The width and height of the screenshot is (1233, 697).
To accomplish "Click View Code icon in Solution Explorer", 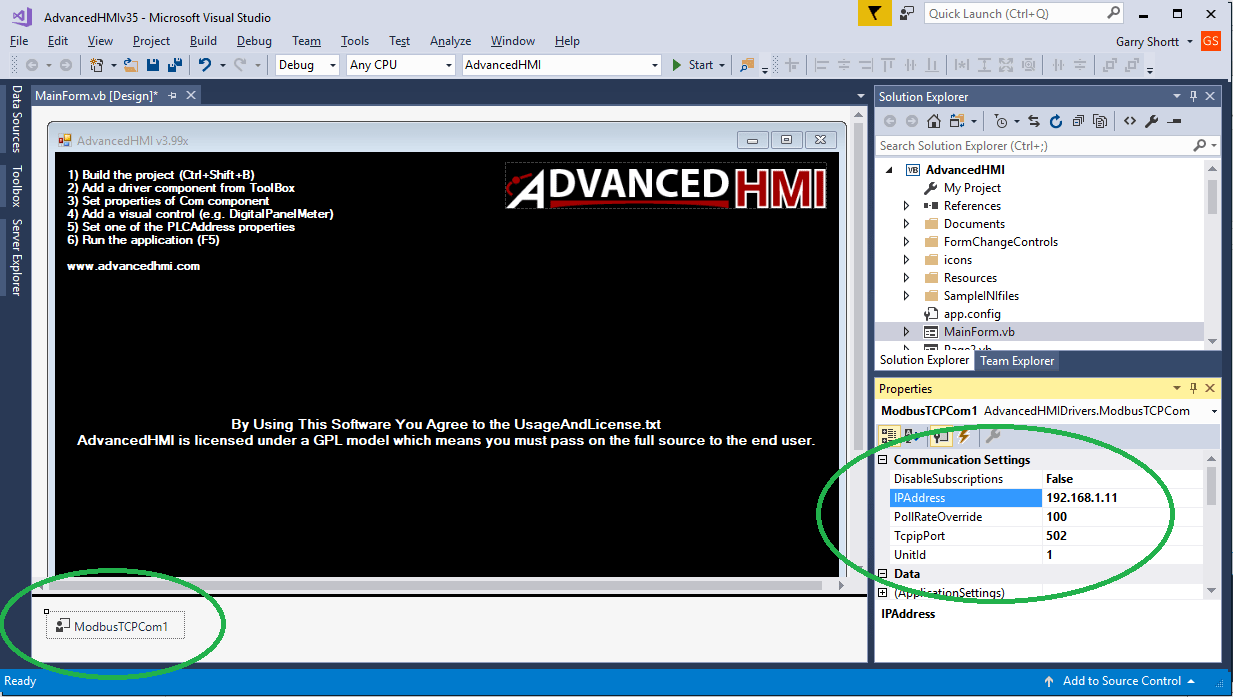I will pos(1129,121).
